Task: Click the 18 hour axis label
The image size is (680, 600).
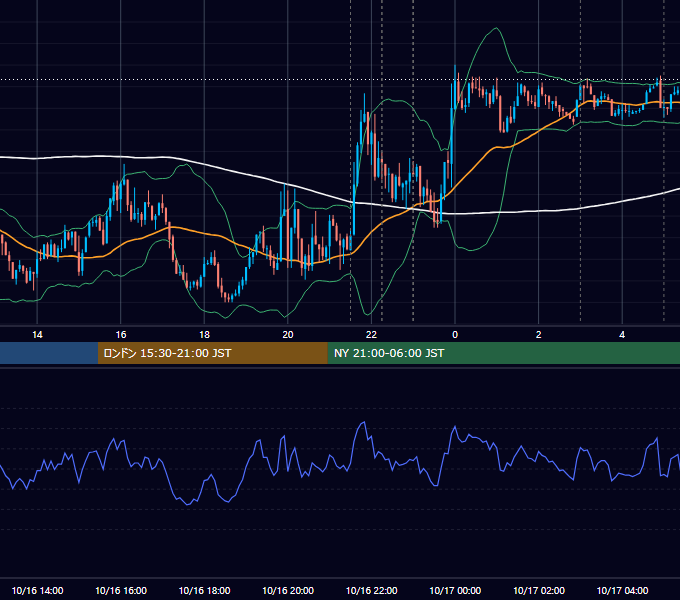Action: point(204,335)
